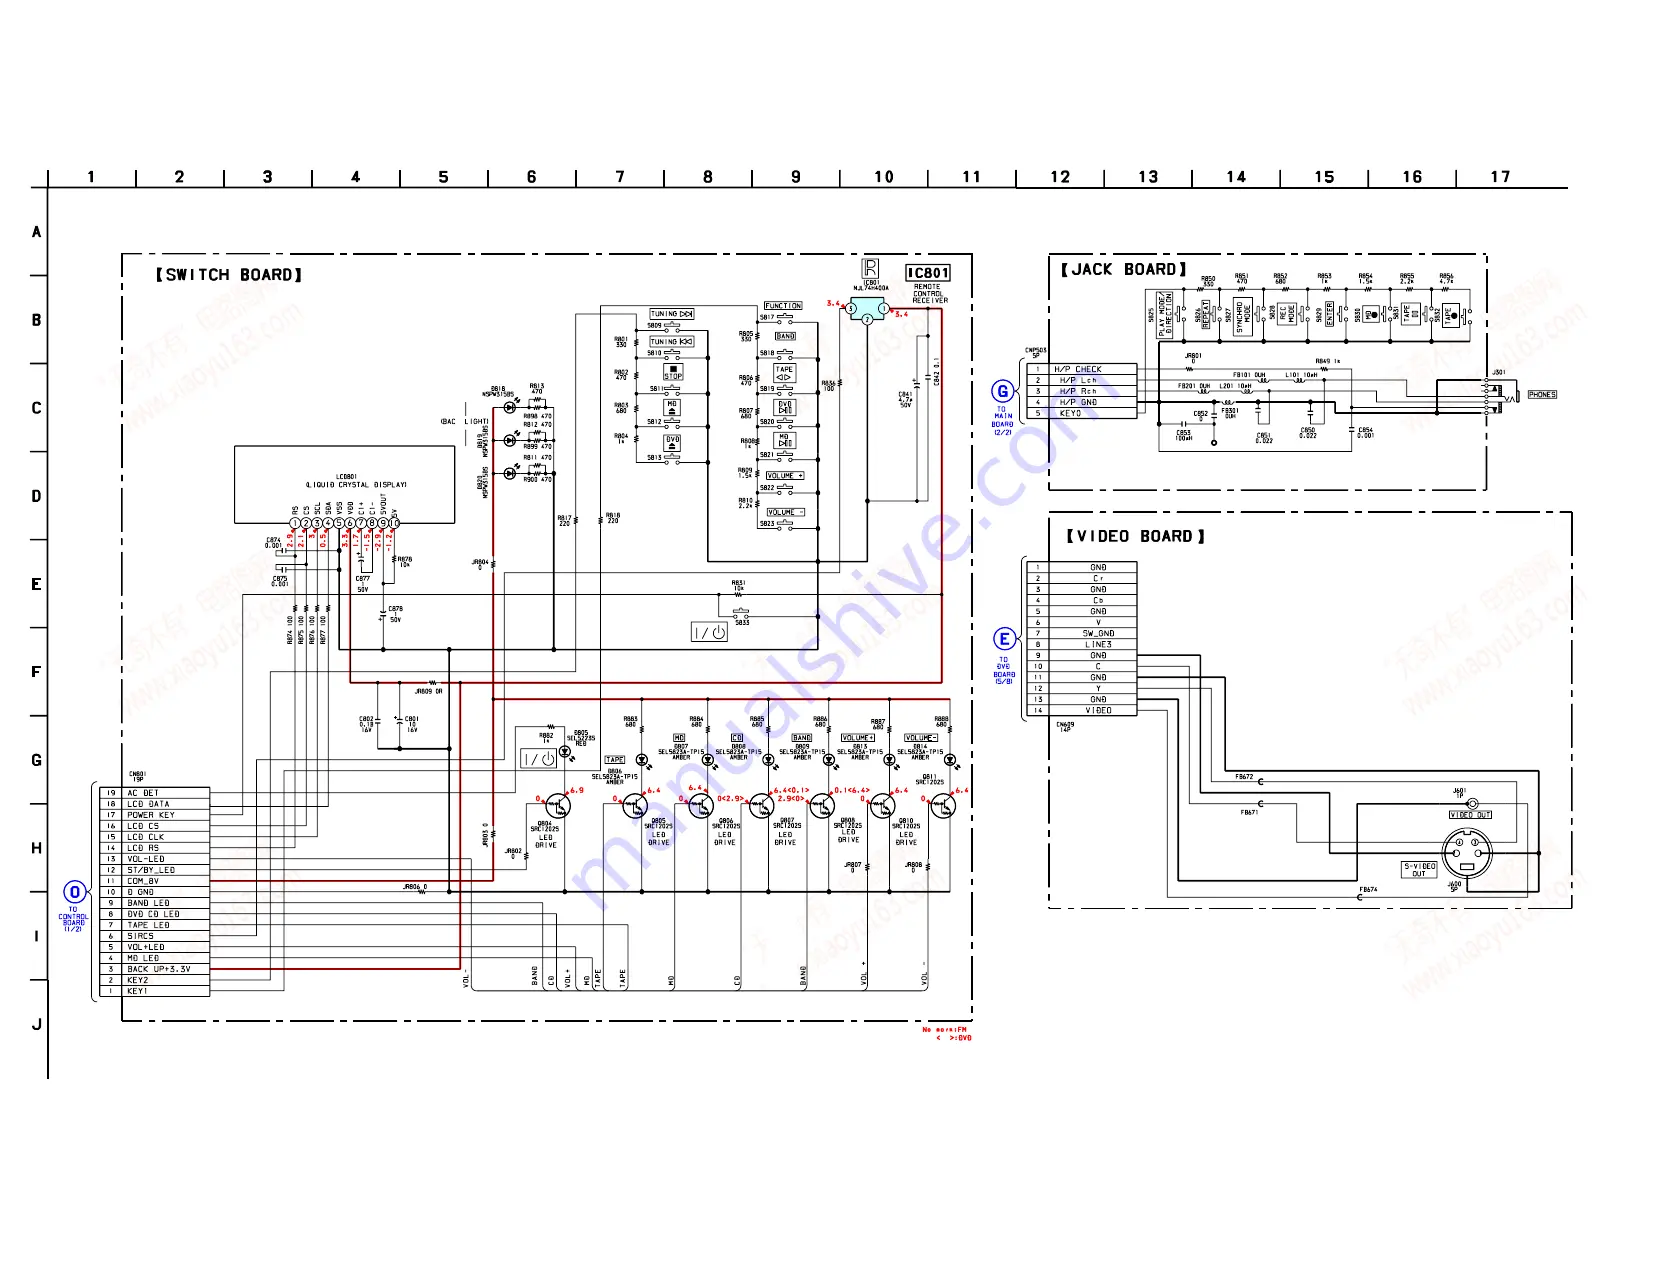Click the circled E DVD board marker
This screenshot has width=1680, height=1263.
point(1004,639)
